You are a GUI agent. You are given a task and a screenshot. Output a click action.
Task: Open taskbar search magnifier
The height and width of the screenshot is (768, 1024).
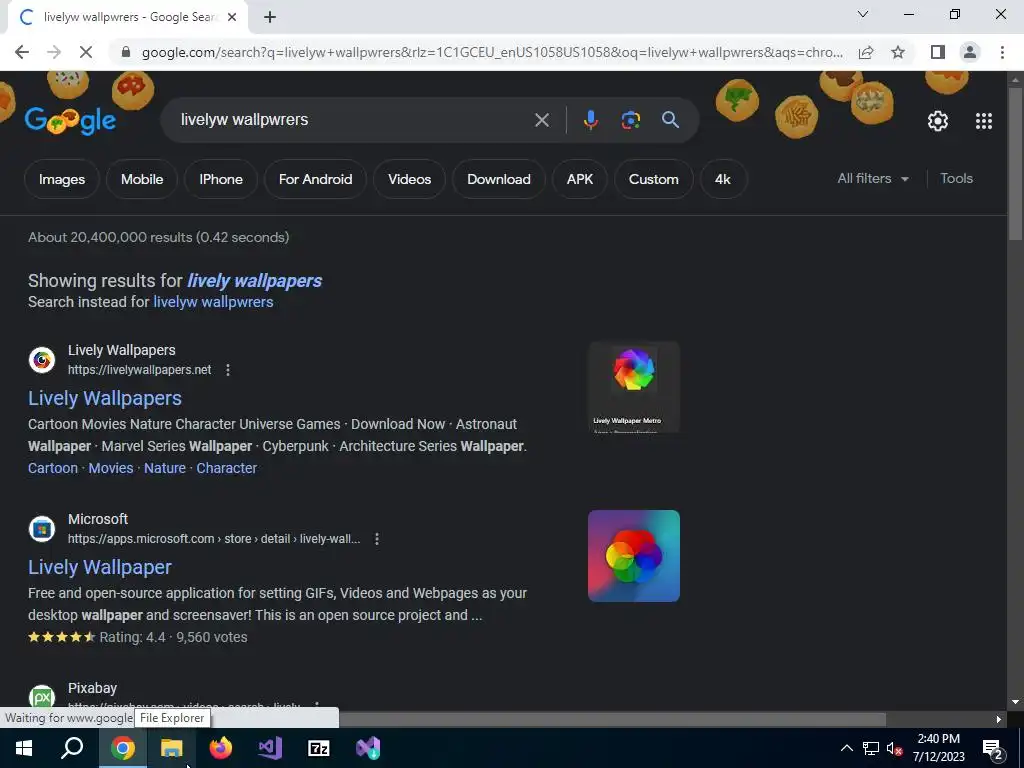72,748
